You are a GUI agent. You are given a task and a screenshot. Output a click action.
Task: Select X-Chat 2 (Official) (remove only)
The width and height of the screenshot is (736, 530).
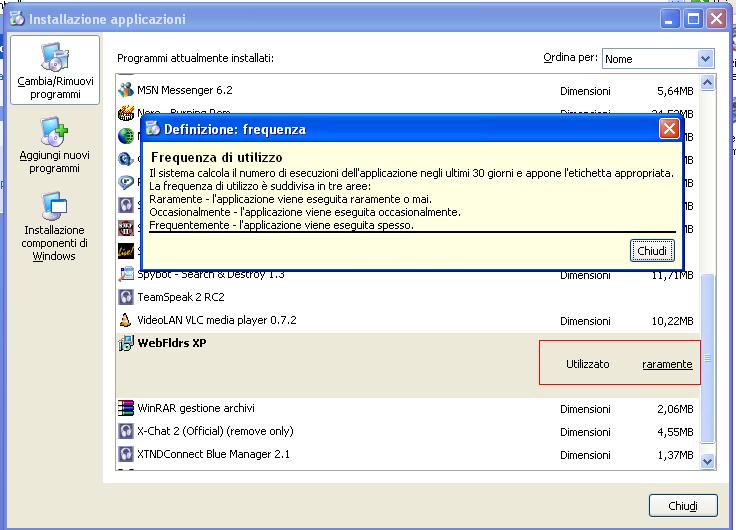(407, 431)
